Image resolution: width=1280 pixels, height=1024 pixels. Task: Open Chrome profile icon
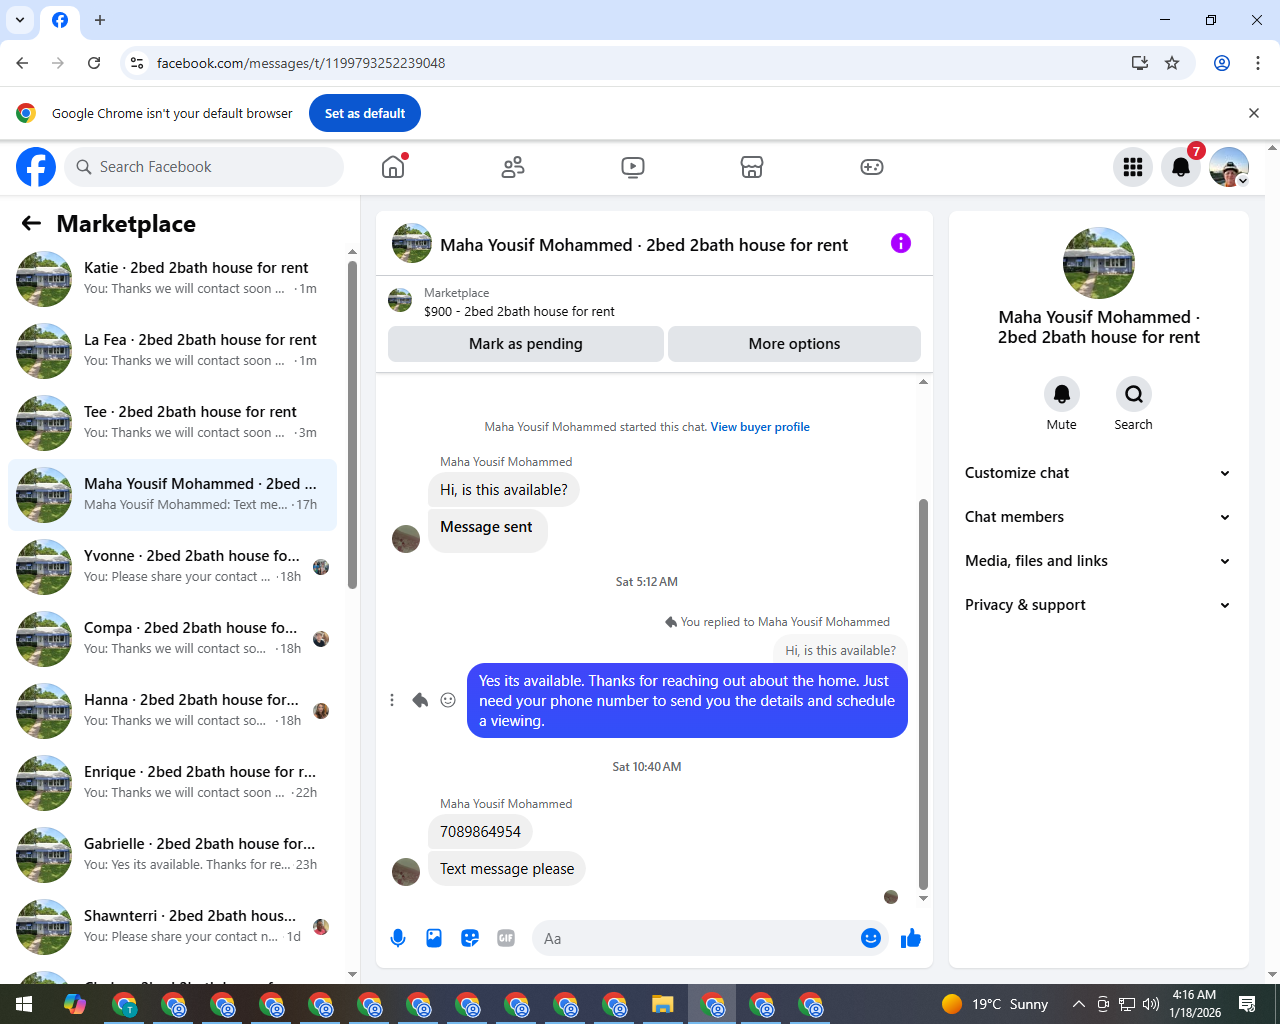pos(1222,63)
